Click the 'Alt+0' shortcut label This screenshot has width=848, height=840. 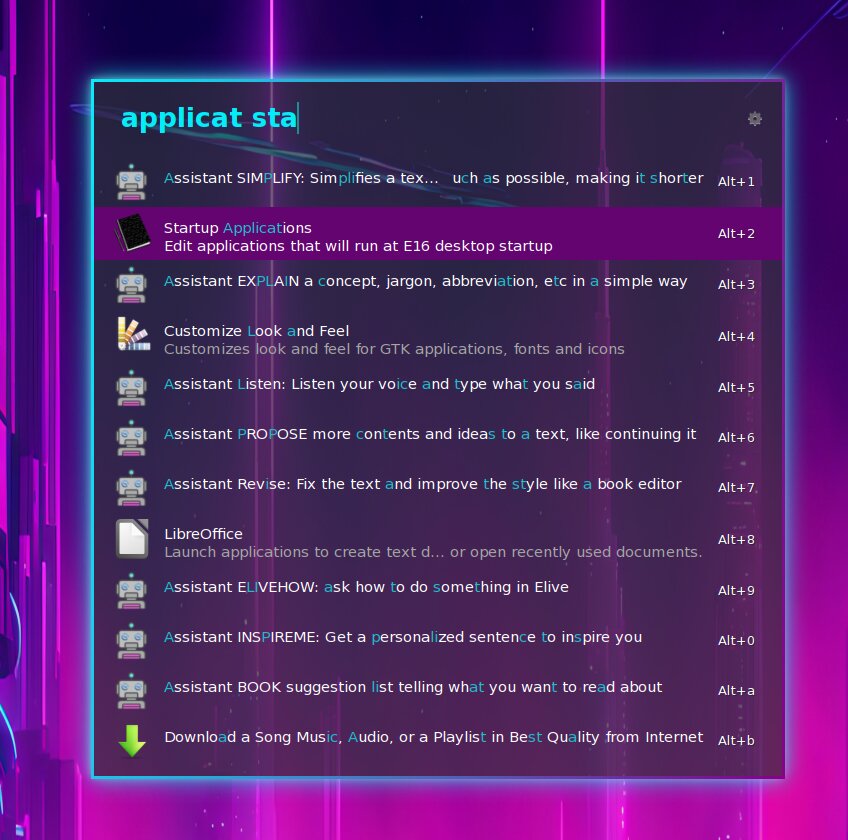[736, 640]
